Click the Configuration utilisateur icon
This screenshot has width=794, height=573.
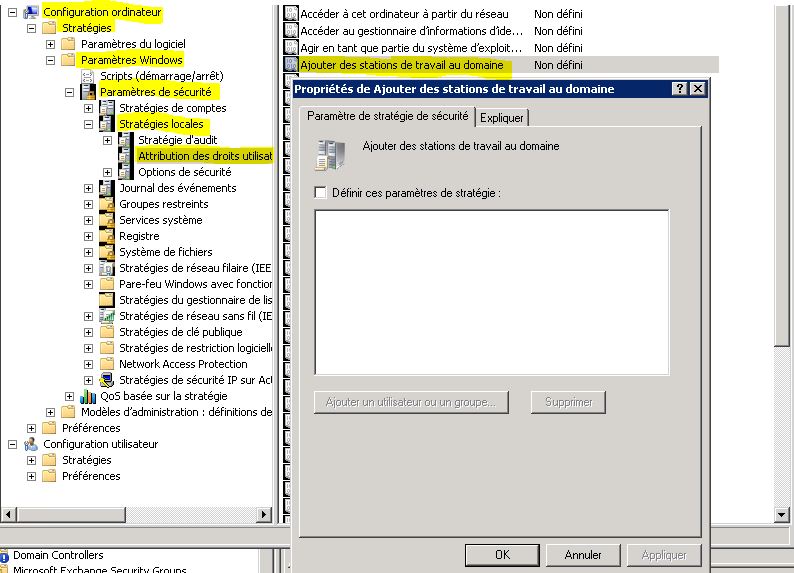[x=31, y=444]
